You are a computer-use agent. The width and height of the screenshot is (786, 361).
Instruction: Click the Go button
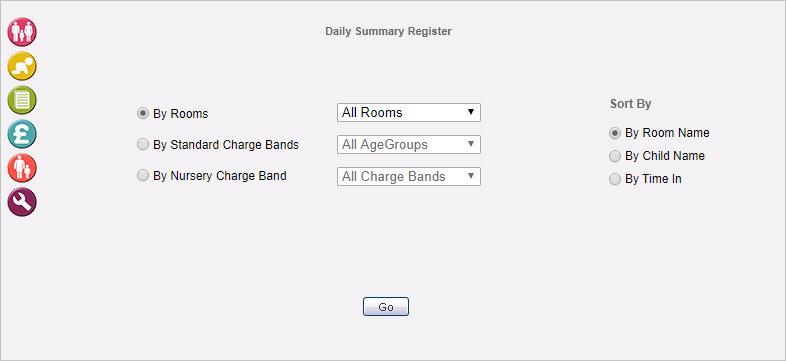pos(386,307)
